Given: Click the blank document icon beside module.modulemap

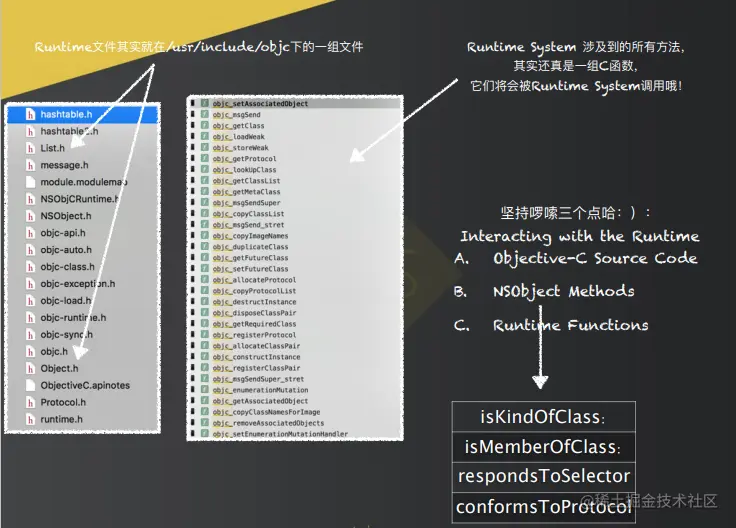Looking at the screenshot, I should point(31,182).
